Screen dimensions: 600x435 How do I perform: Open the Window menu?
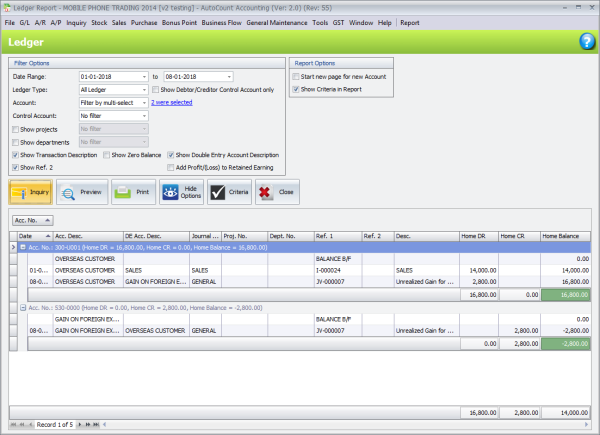(x=361, y=23)
